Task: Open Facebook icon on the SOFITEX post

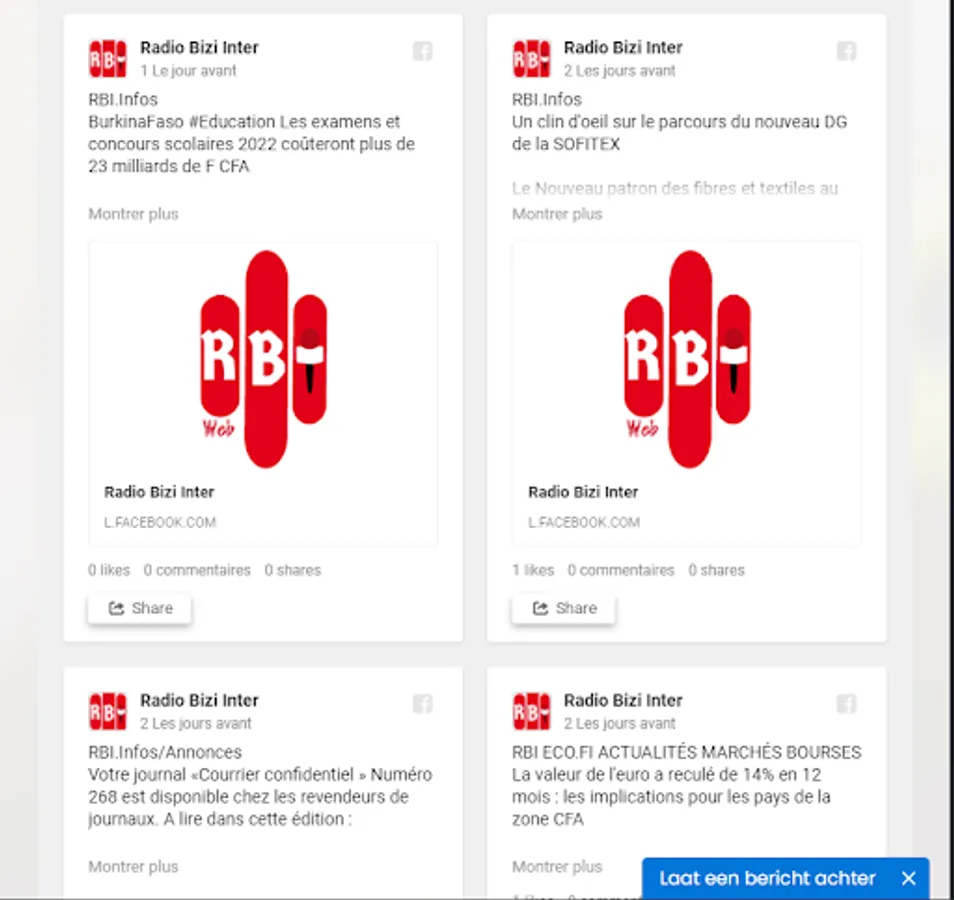Action: coord(846,51)
